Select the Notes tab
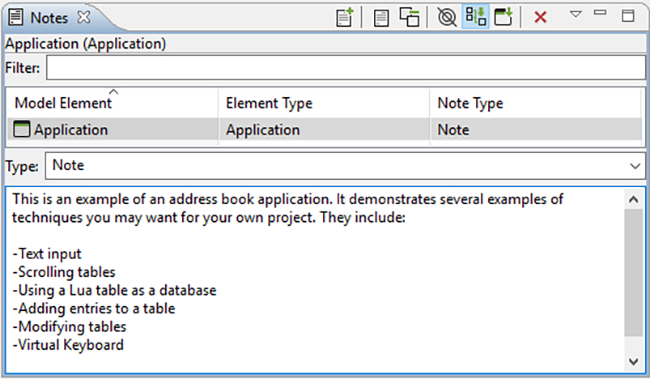Screen dimensions: 650x379 coord(49,18)
